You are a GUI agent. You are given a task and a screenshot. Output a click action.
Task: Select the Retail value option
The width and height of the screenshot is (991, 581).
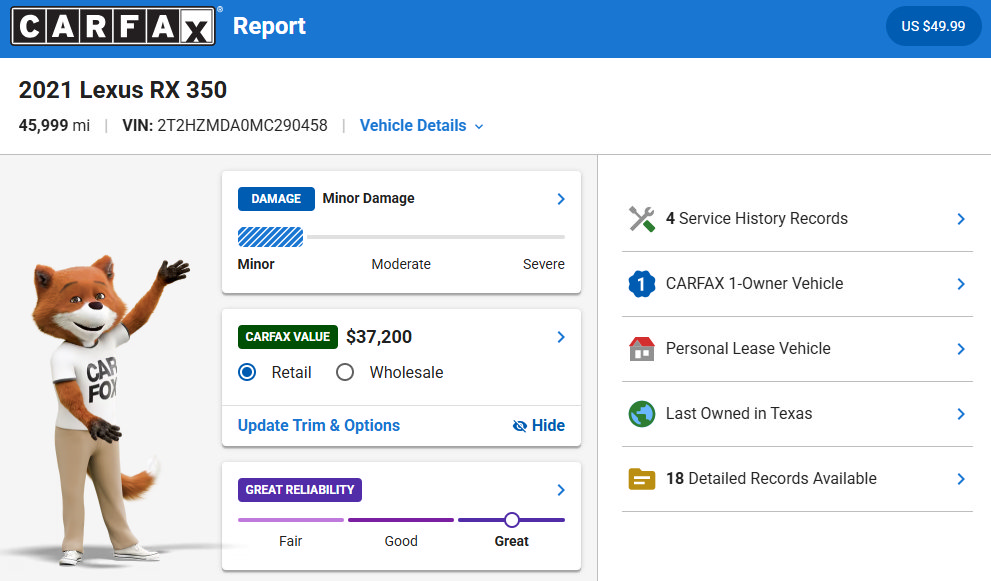247,372
